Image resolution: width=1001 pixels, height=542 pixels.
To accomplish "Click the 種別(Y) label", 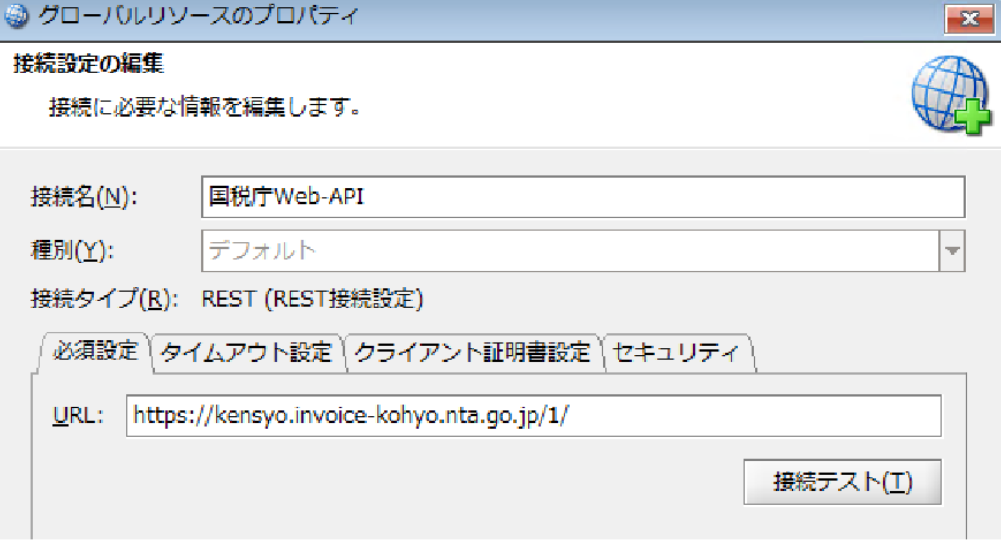I will pos(72,250).
